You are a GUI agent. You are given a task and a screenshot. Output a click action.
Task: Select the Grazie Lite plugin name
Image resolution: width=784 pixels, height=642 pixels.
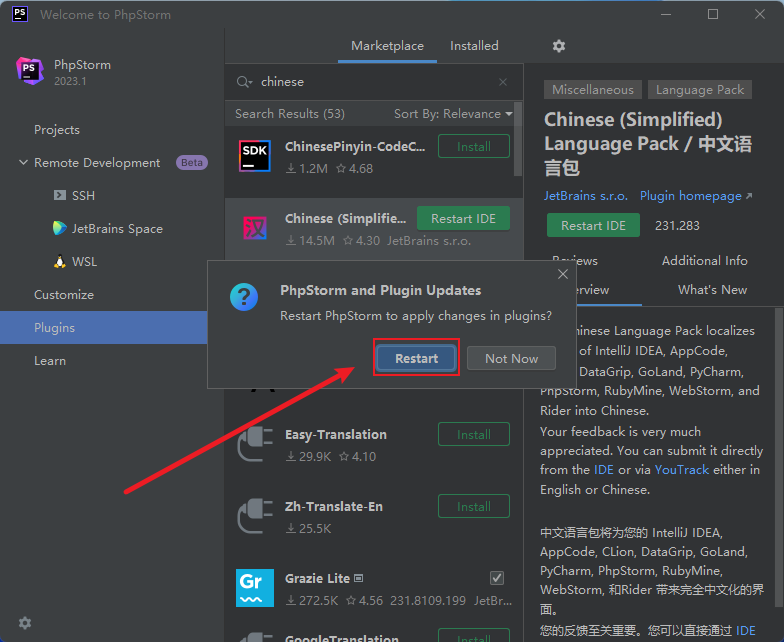(x=318, y=578)
